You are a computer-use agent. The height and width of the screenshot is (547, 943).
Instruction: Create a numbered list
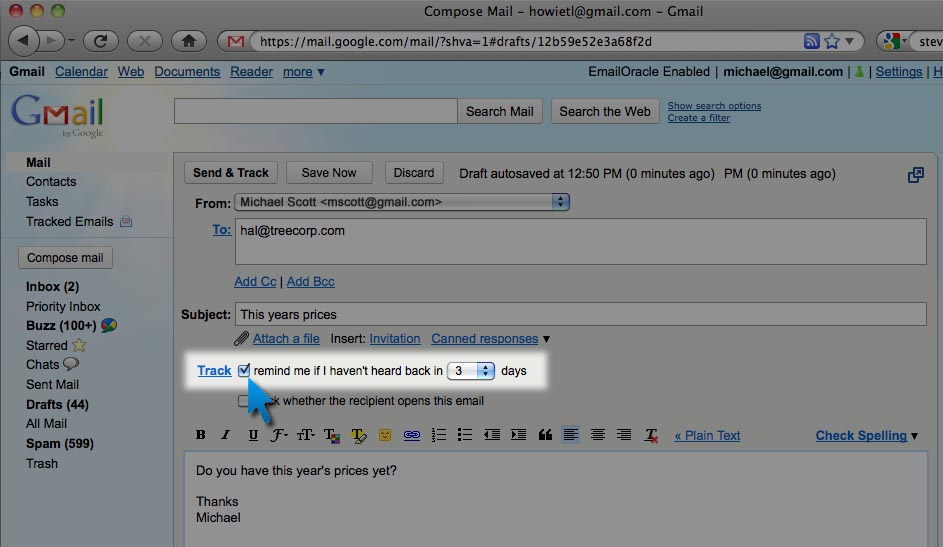[x=438, y=435]
